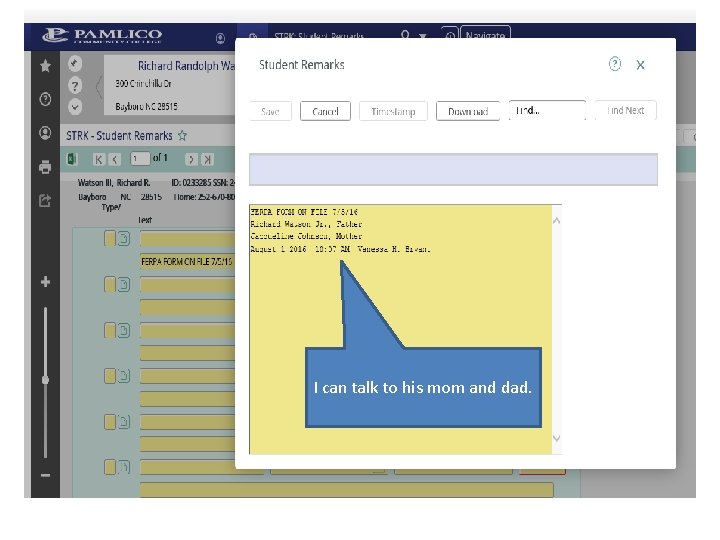Click the share/export icon in sidebar
Screen dimensions: 720x540
coord(45,200)
